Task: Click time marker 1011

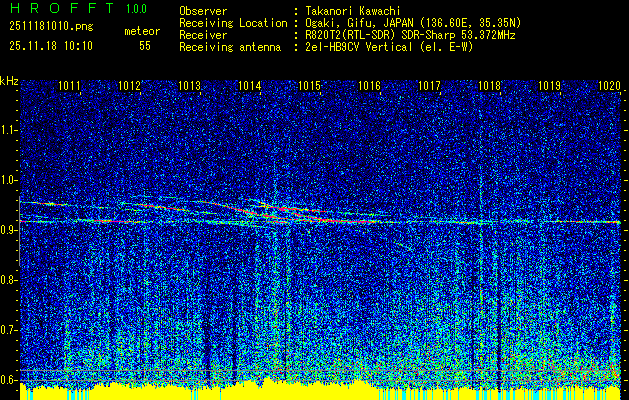Action: pos(70,85)
